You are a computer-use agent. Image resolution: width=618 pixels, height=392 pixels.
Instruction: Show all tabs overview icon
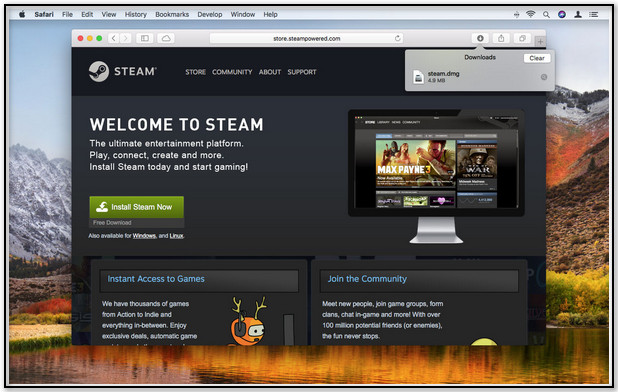(x=522, y=38)
